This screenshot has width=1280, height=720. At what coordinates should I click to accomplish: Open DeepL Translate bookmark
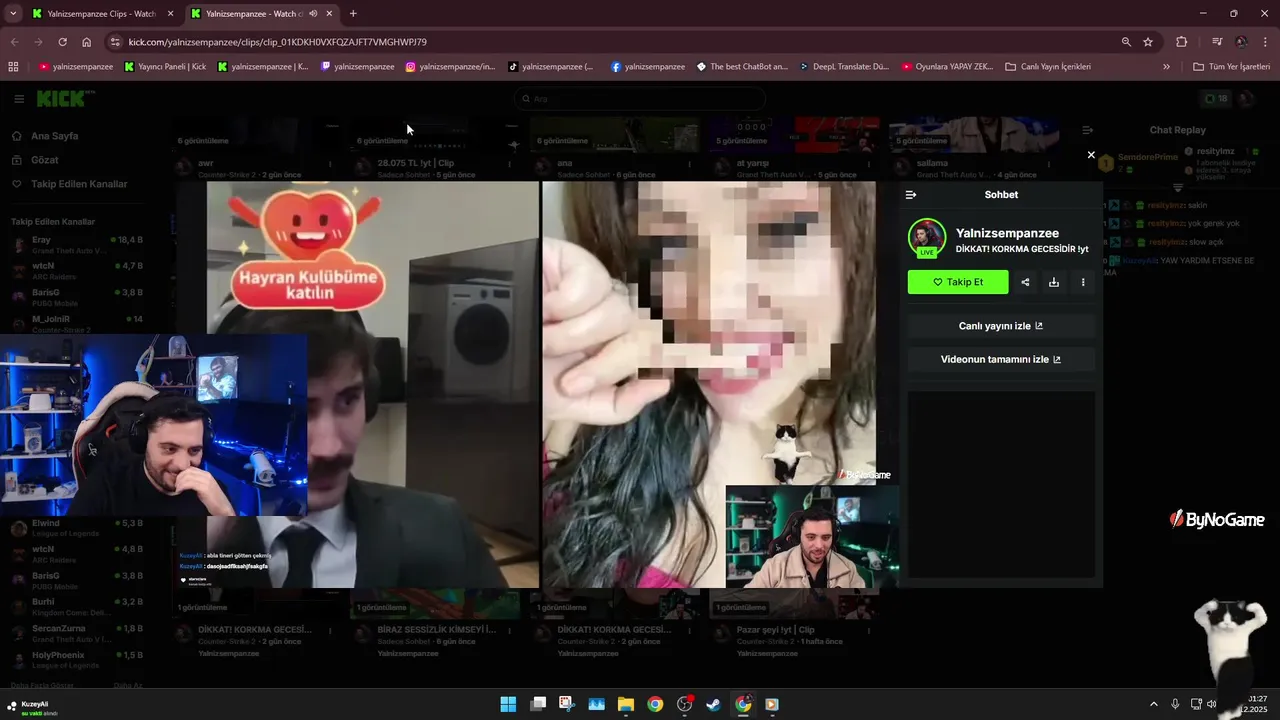point(844,67)
